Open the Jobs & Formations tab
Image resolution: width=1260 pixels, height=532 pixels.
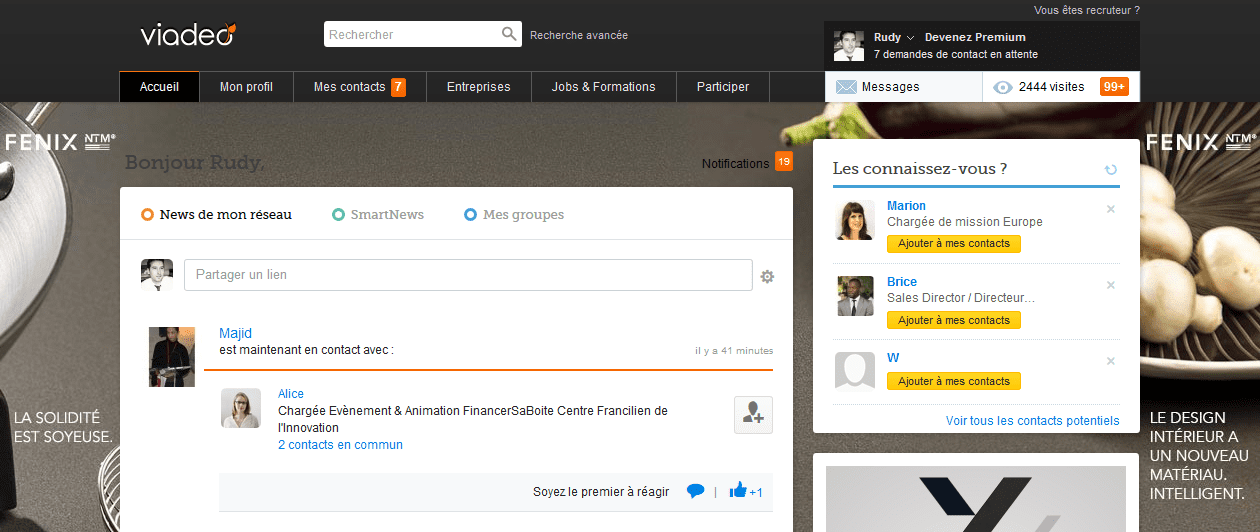click(603, 87)
